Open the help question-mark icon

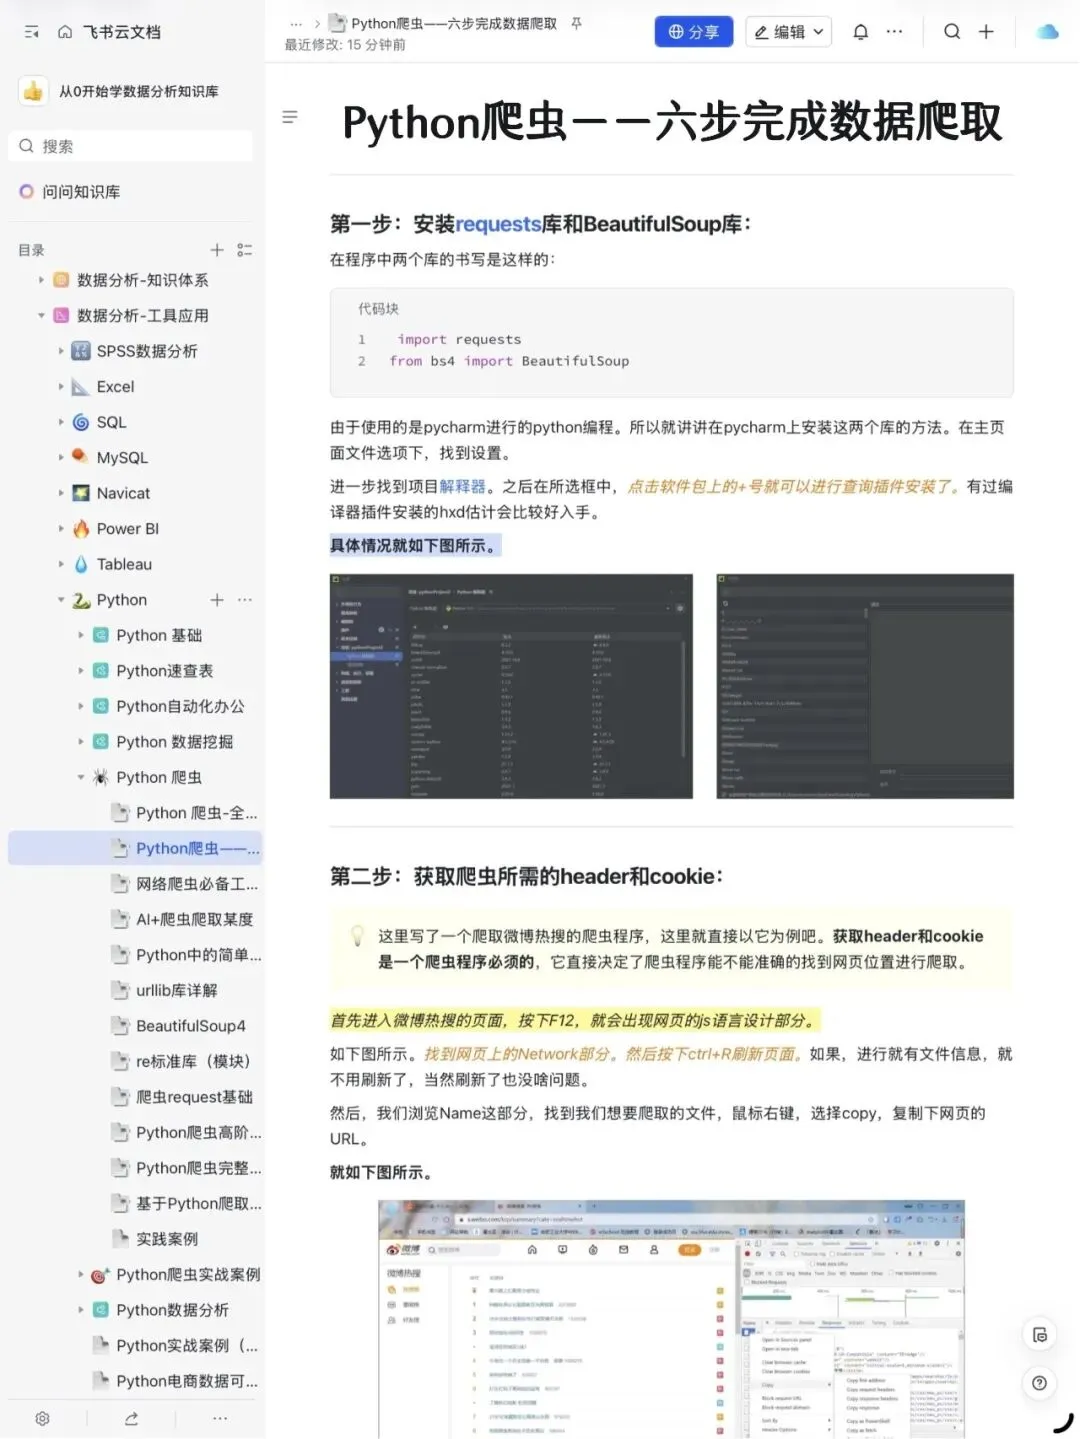pos(1040,1383)
